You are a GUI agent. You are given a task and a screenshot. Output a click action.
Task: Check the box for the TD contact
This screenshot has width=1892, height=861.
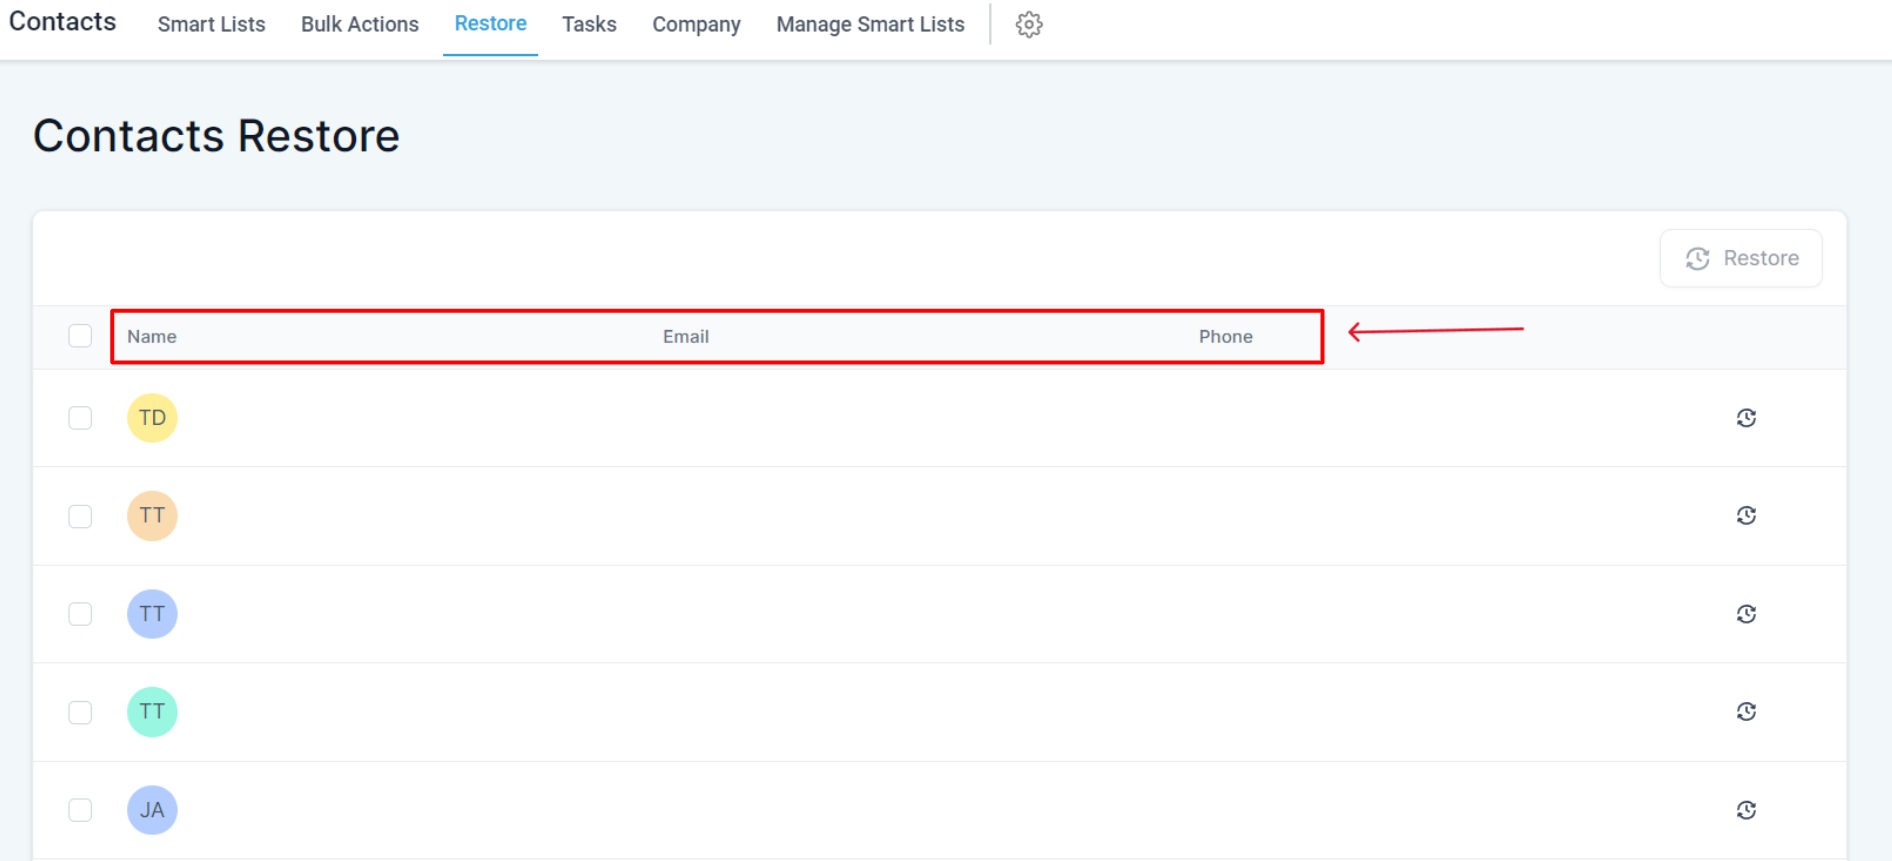point(80,418)
